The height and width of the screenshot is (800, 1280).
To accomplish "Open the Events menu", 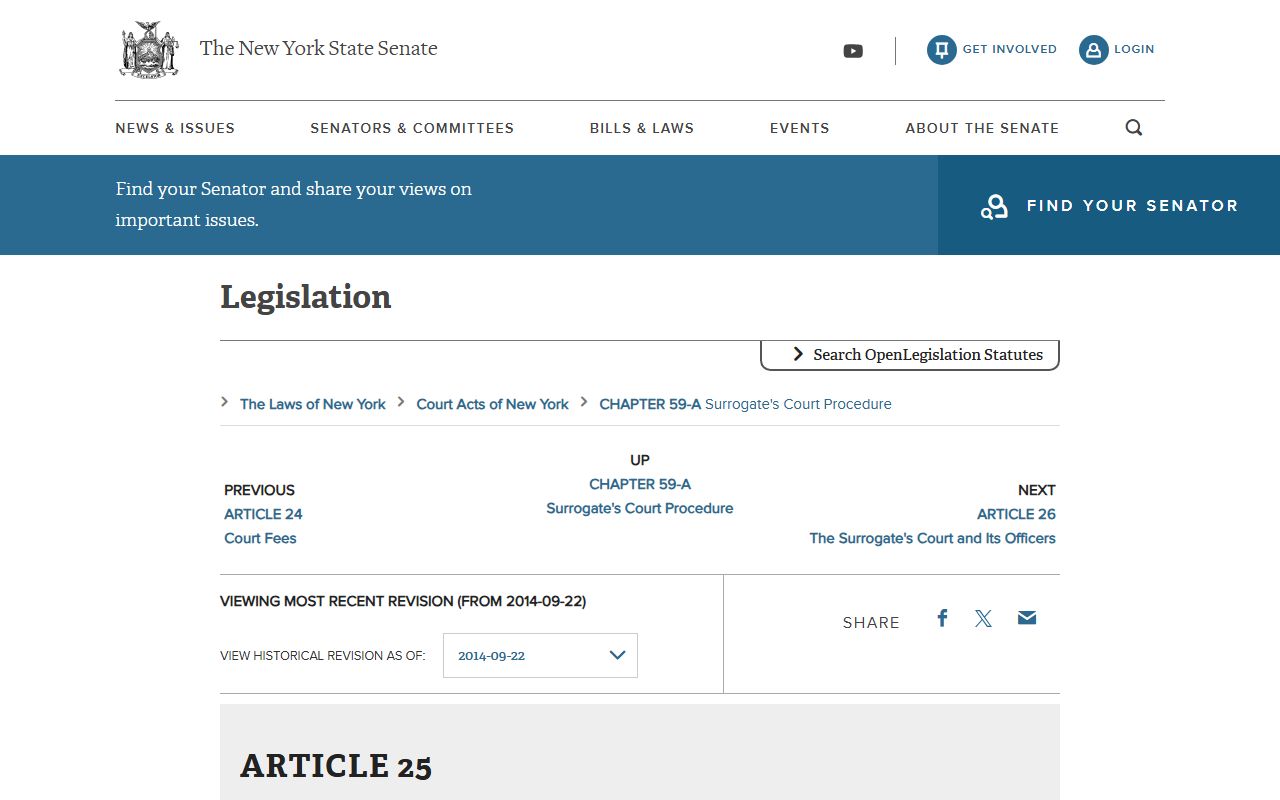I will point(800,128).
